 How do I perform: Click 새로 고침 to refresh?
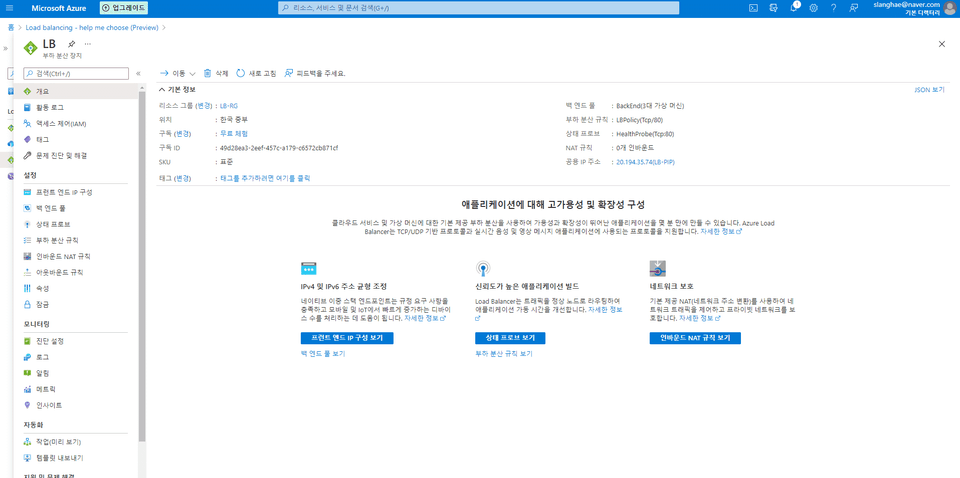(x=256, y=73)
